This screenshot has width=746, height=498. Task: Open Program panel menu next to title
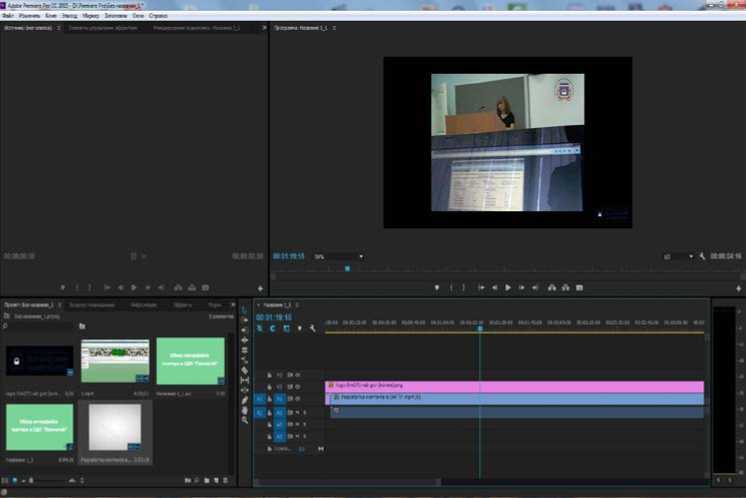[x=334, y=28]
